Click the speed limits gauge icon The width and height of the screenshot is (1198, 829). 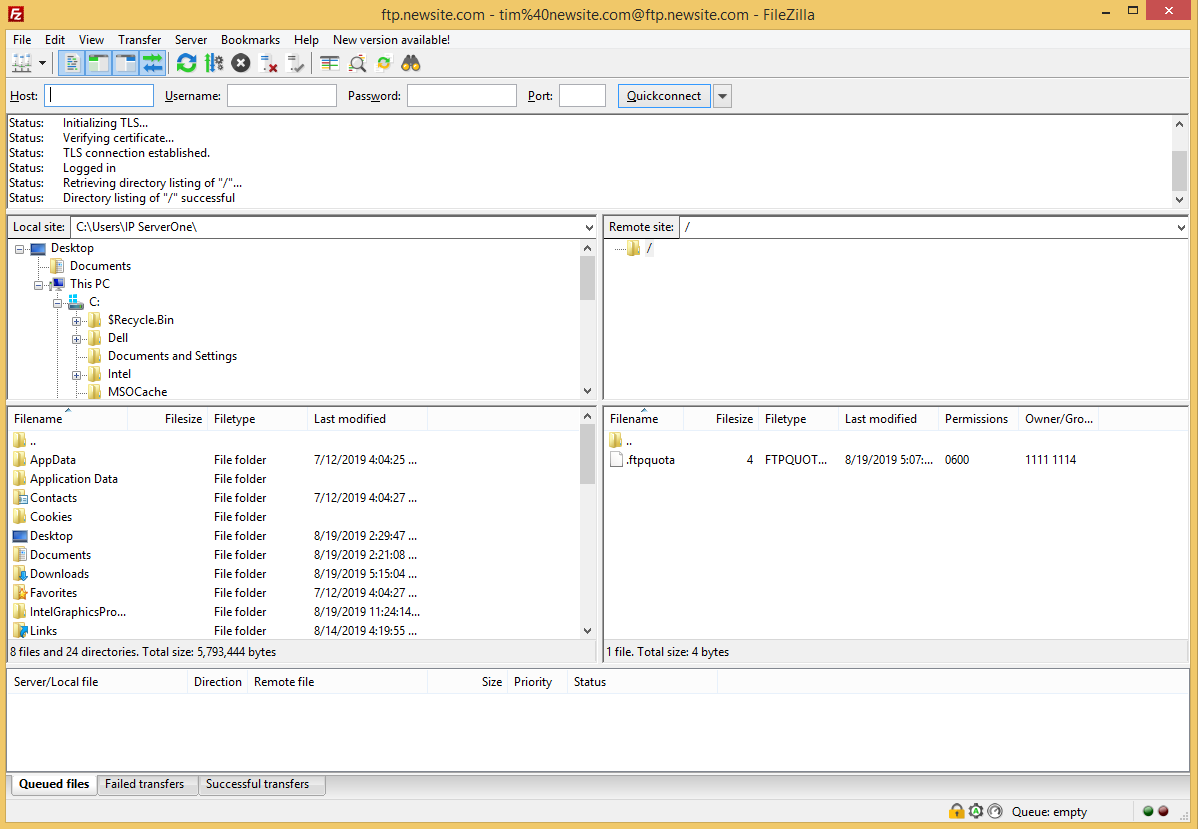point(995,811)
